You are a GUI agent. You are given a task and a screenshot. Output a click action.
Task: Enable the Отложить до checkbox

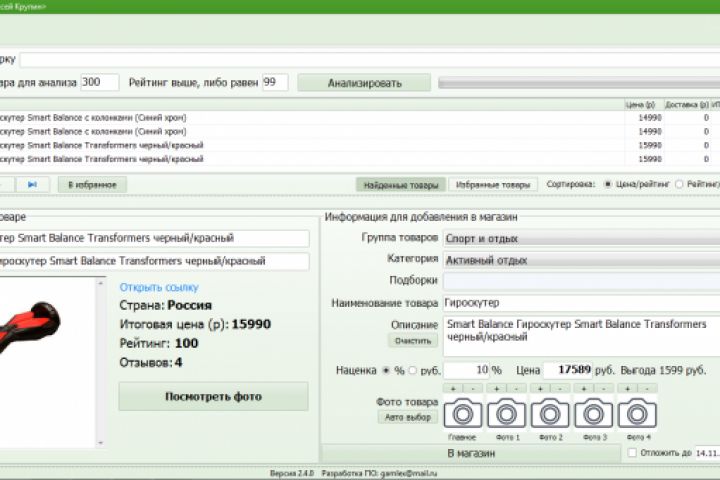pyautogui.click(x=632, y=453)
